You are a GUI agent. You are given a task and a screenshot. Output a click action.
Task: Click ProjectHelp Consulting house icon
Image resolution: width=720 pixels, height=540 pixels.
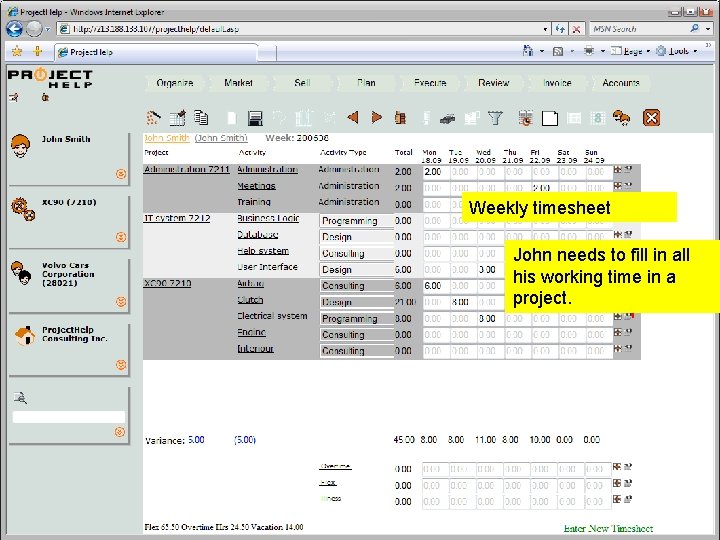(x=25, y=335)
